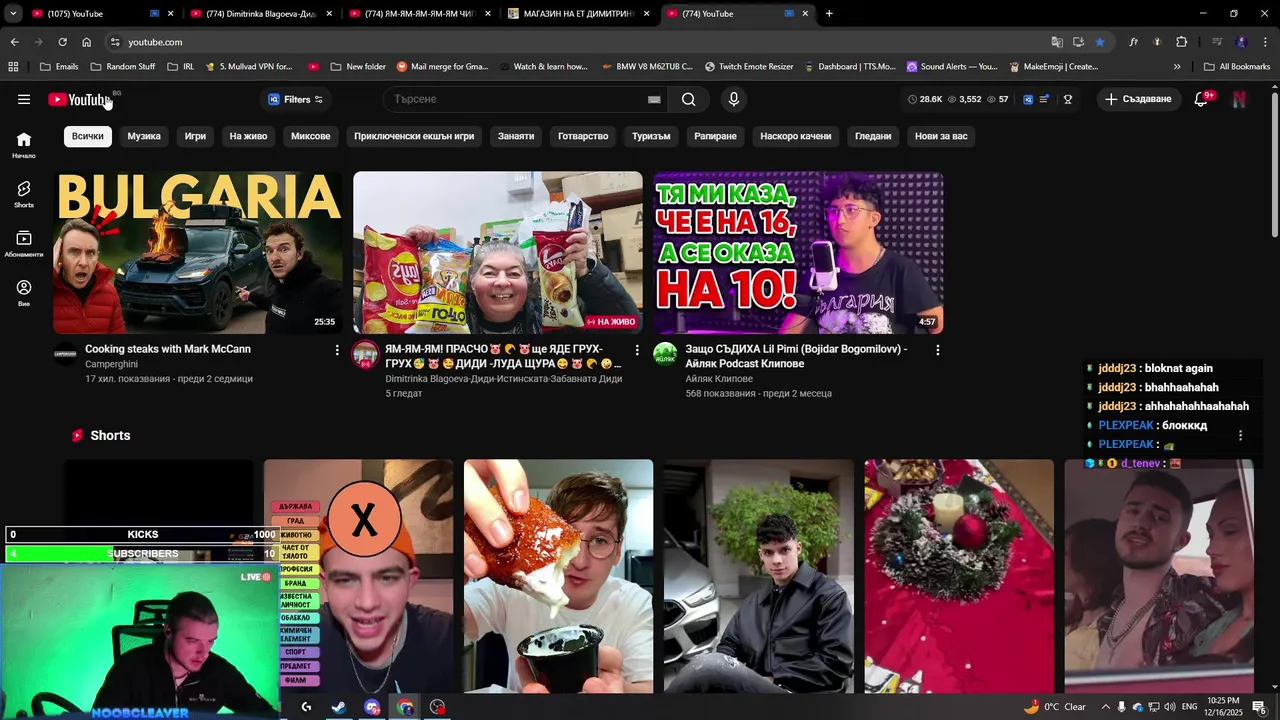The width and height of the screenshot is (1280, 720).
Task: Open the on-screen keyboard icon in search box
Action: pos(654,99)
